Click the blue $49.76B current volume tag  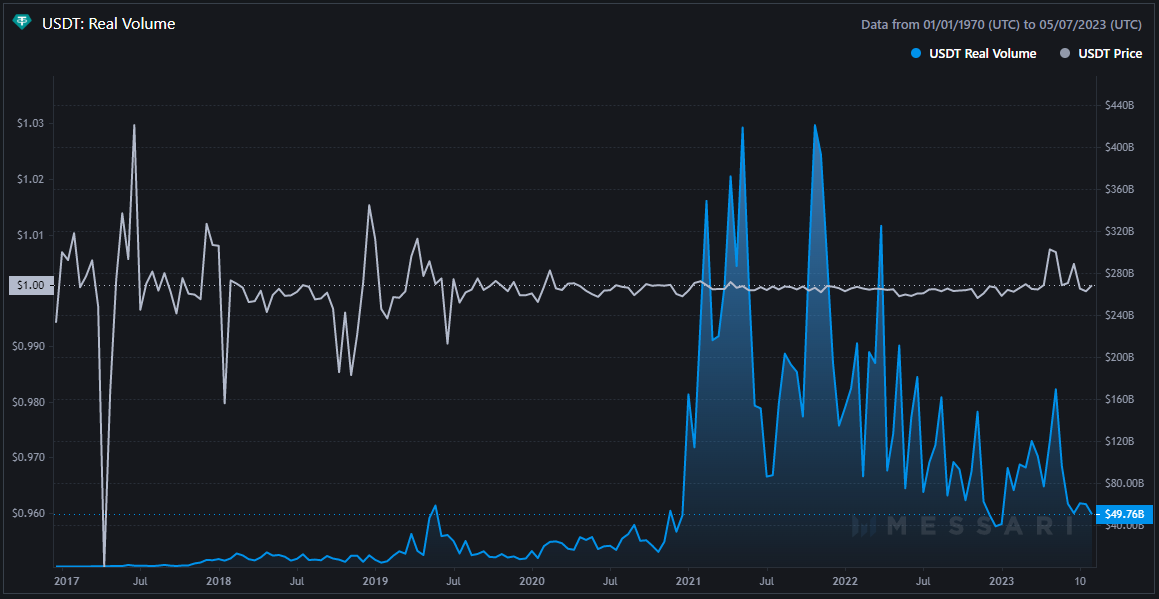1122,514
